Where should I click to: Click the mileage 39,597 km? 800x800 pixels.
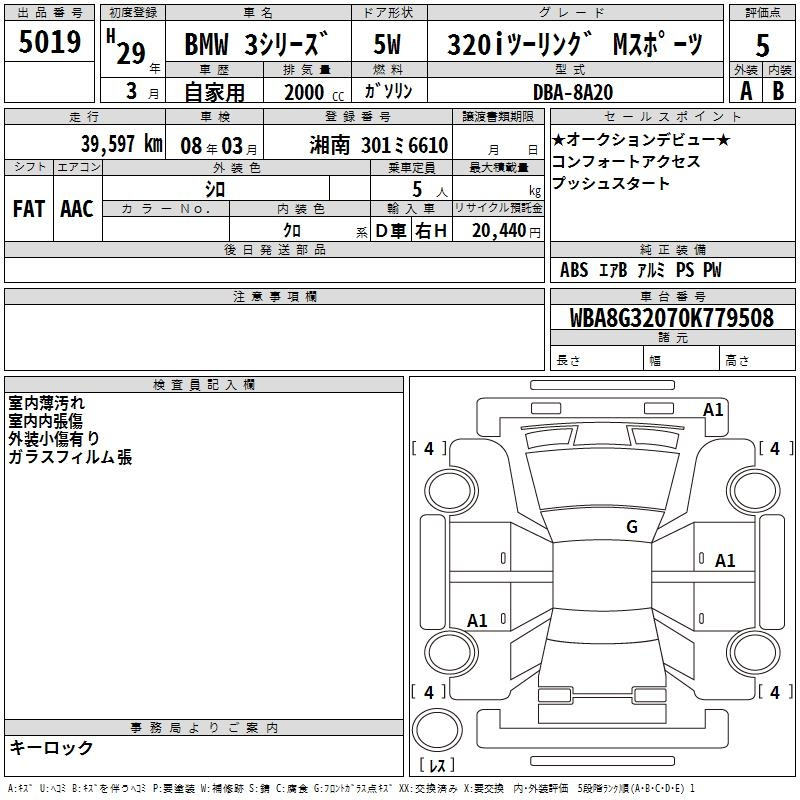click(x=121, y=144)
